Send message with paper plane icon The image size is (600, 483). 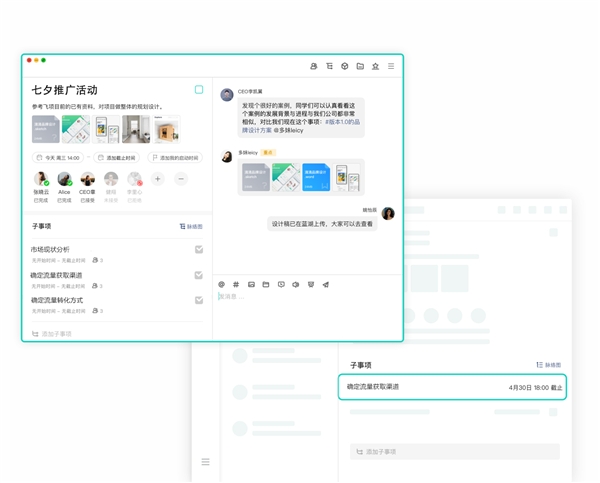tap(326, 284)
